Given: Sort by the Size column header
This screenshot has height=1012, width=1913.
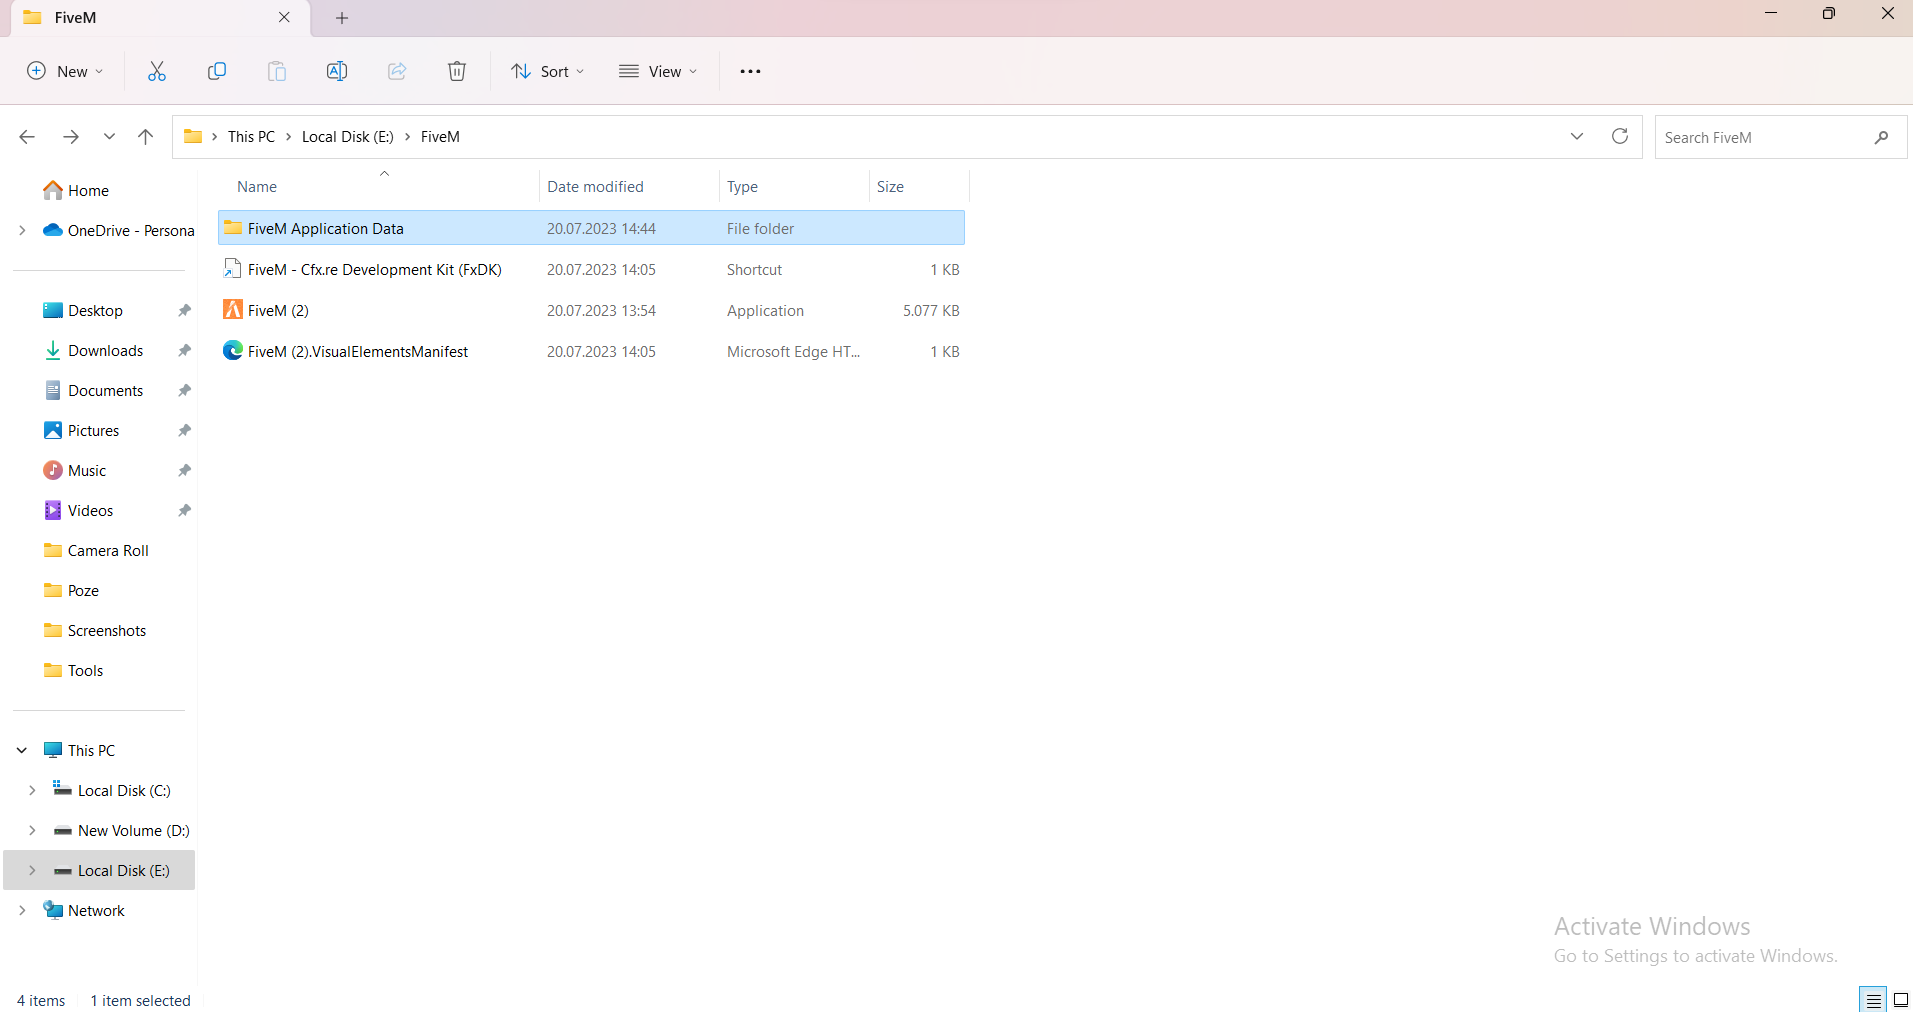Looking at the screenshot, I should 890,186.
